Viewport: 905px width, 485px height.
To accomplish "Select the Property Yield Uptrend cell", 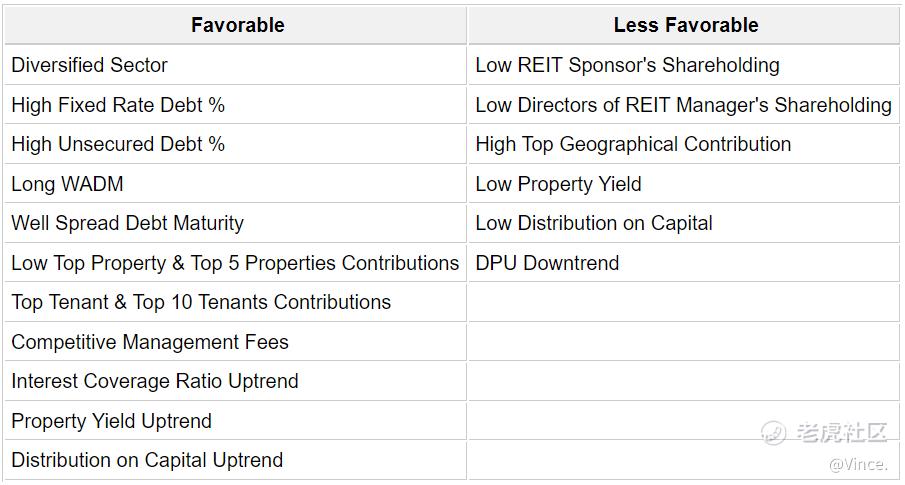I will point(235,421).
